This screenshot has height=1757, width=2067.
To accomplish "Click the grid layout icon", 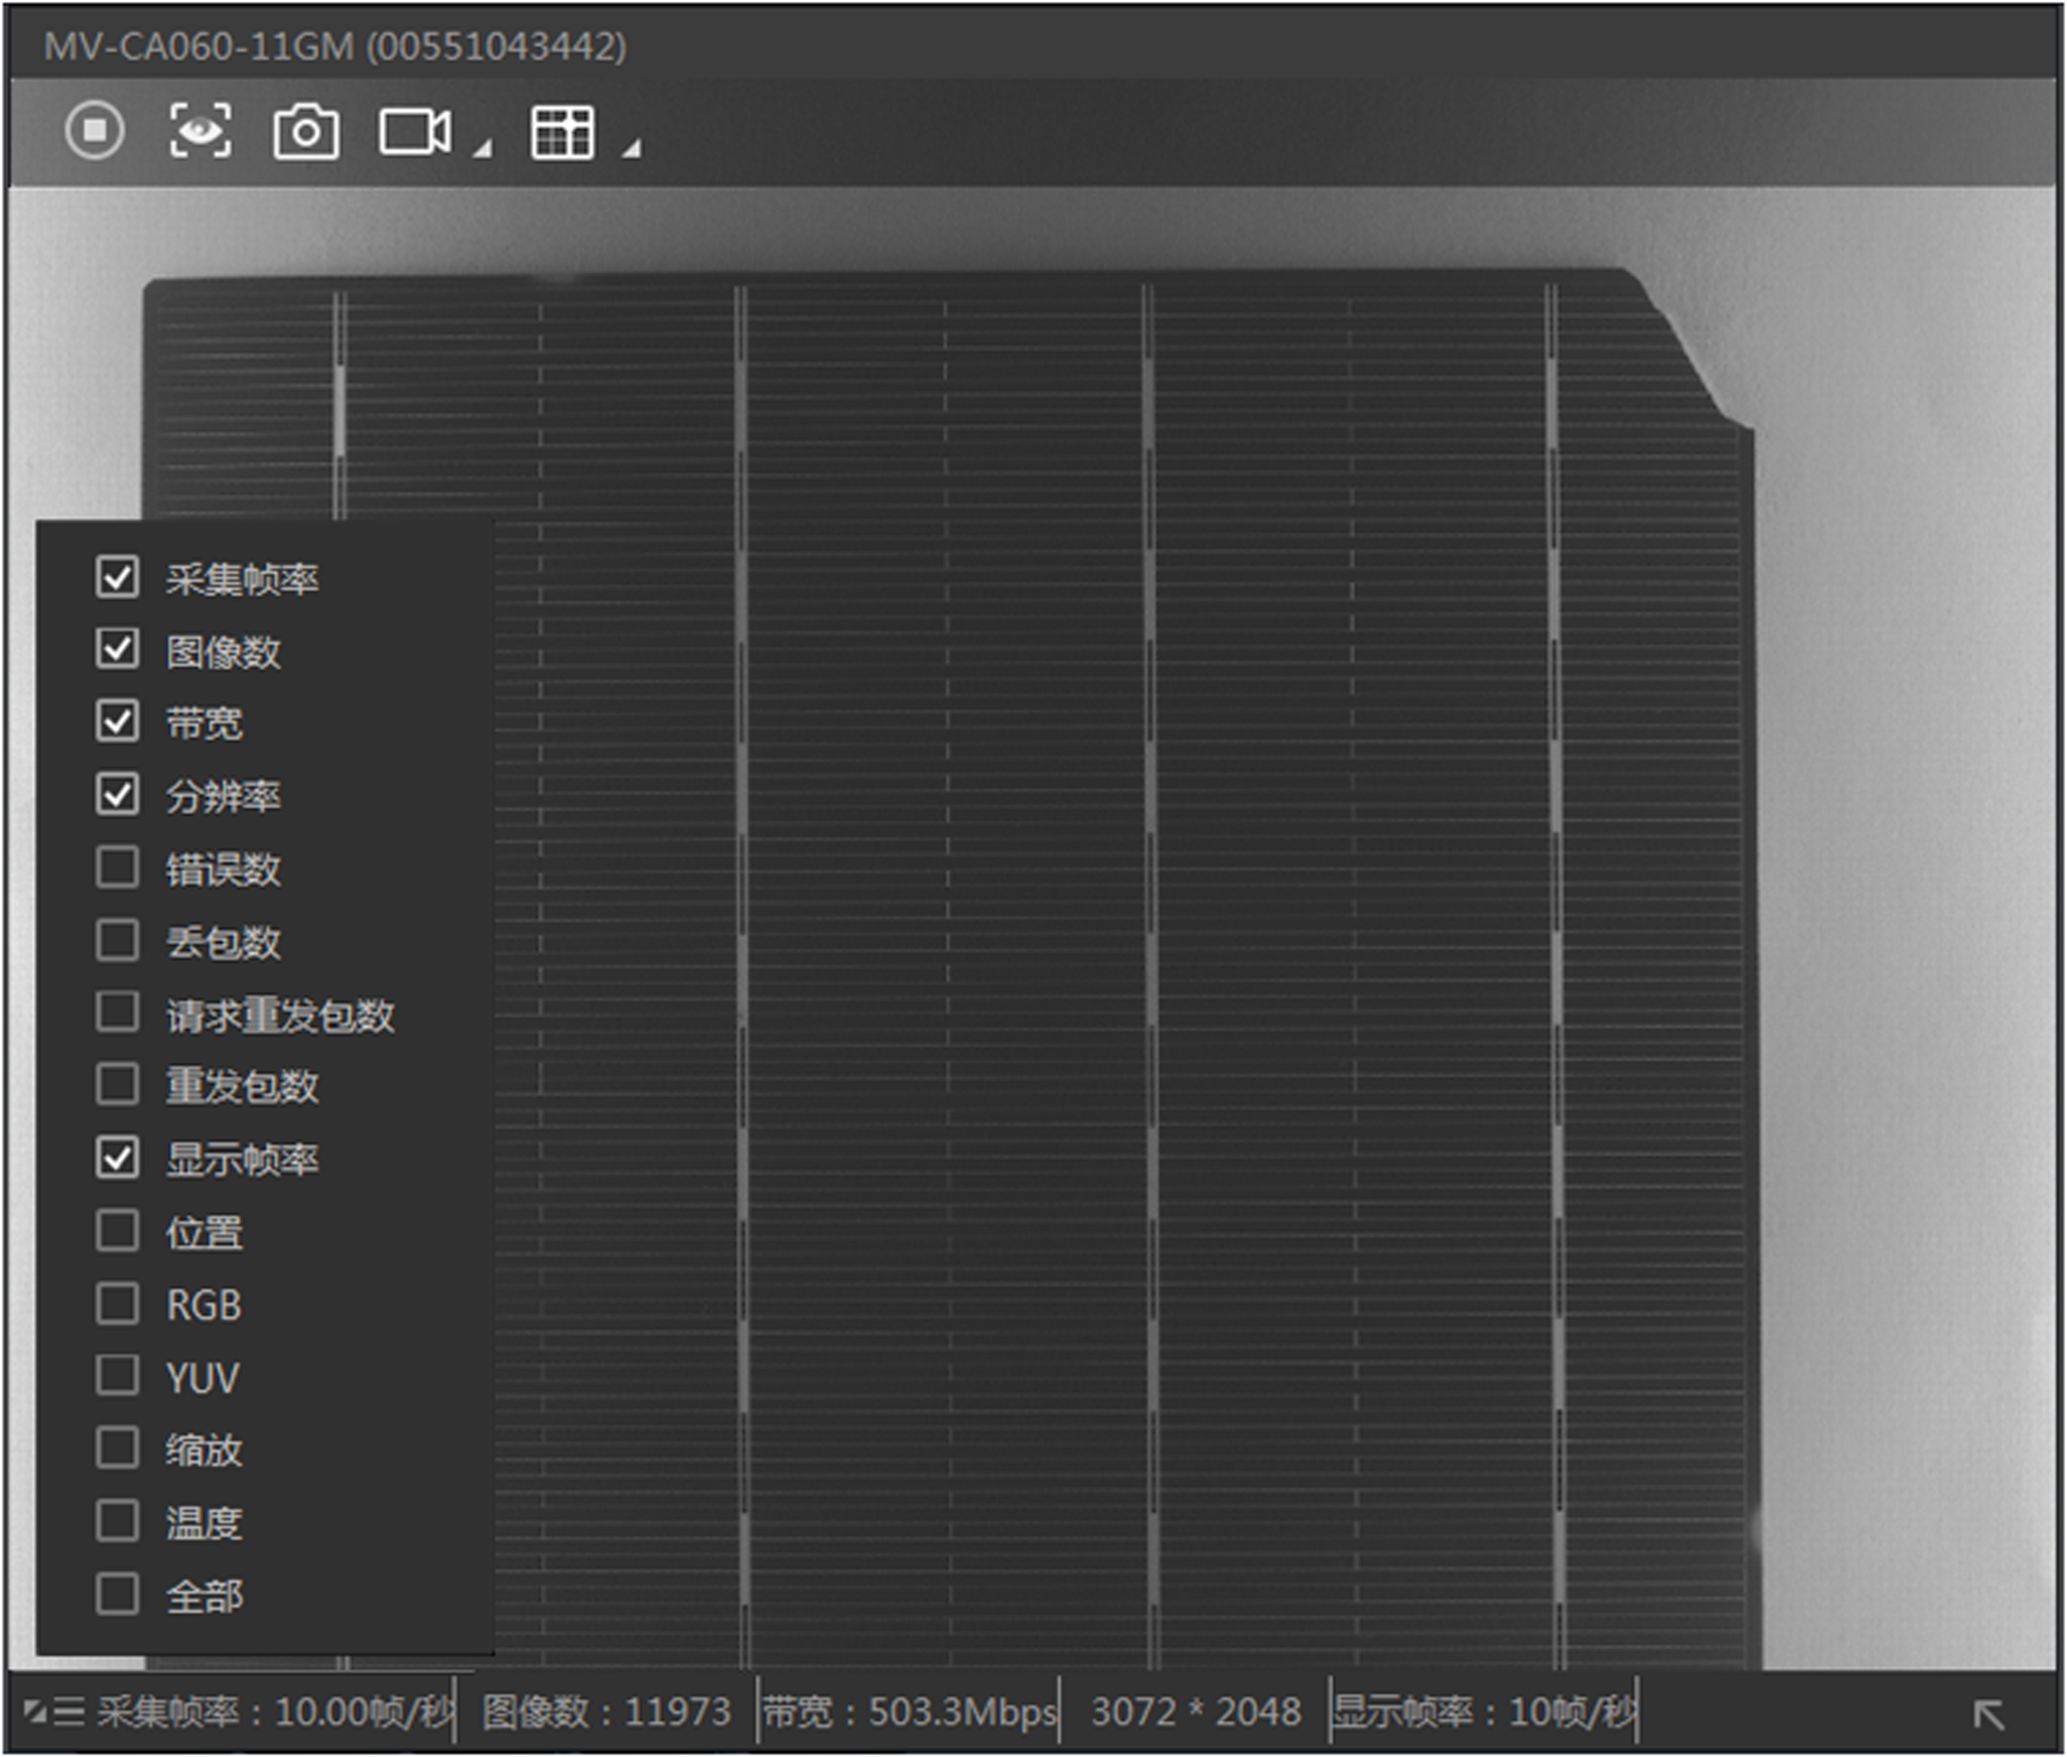I will click(562, 132).
